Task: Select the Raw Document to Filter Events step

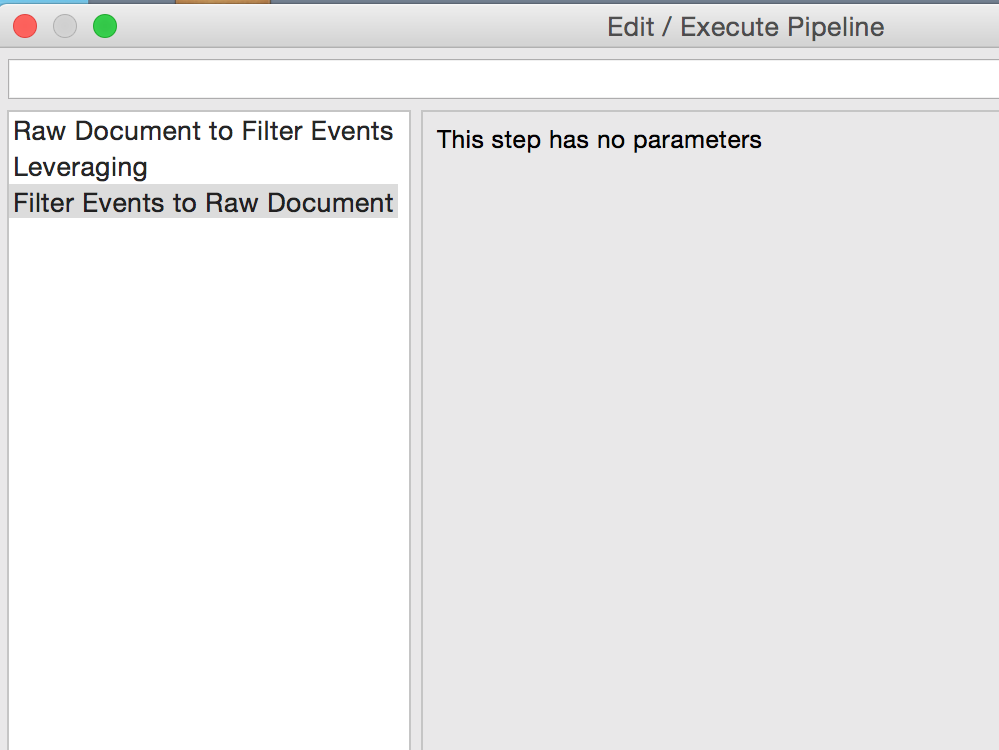Action: (203, 131)
